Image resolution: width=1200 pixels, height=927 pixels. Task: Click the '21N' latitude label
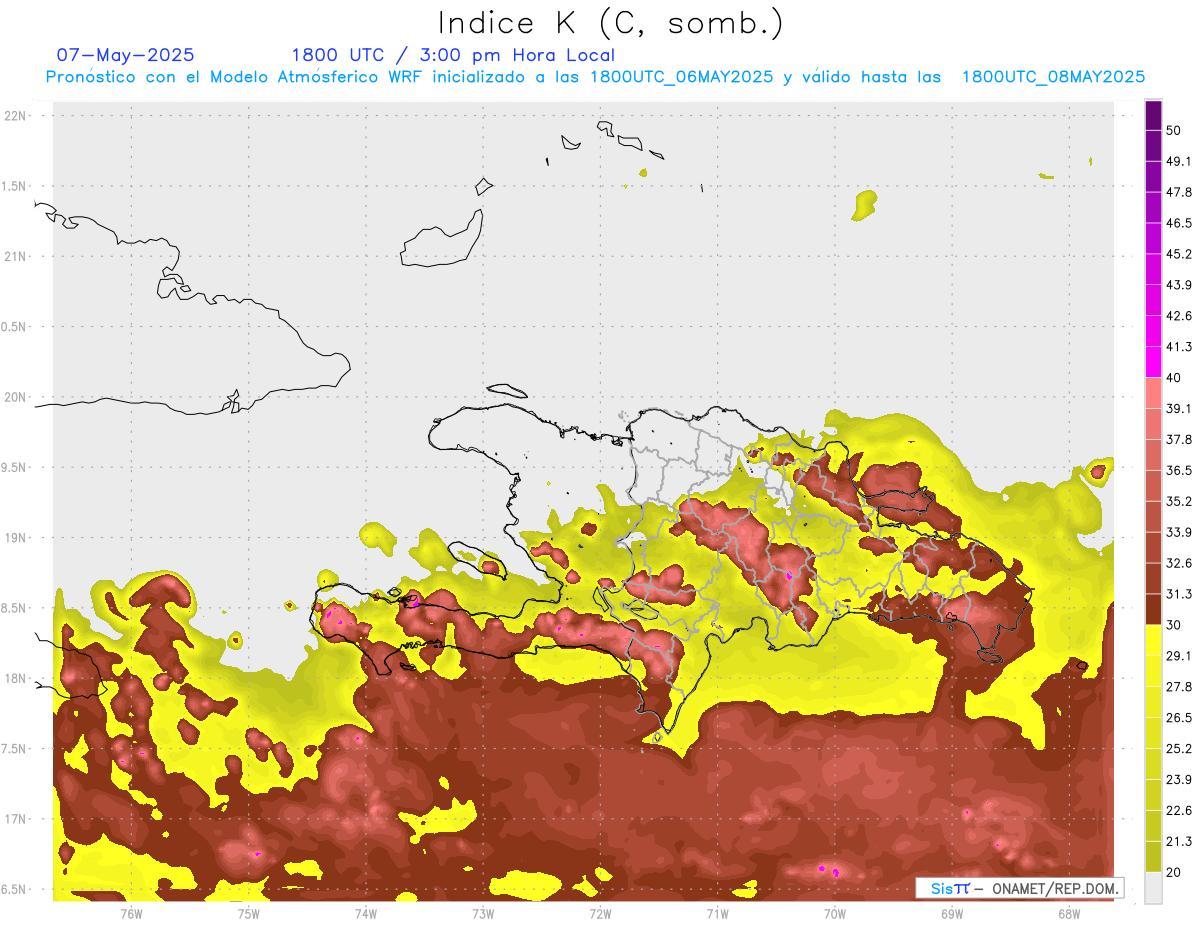[16, 256]
